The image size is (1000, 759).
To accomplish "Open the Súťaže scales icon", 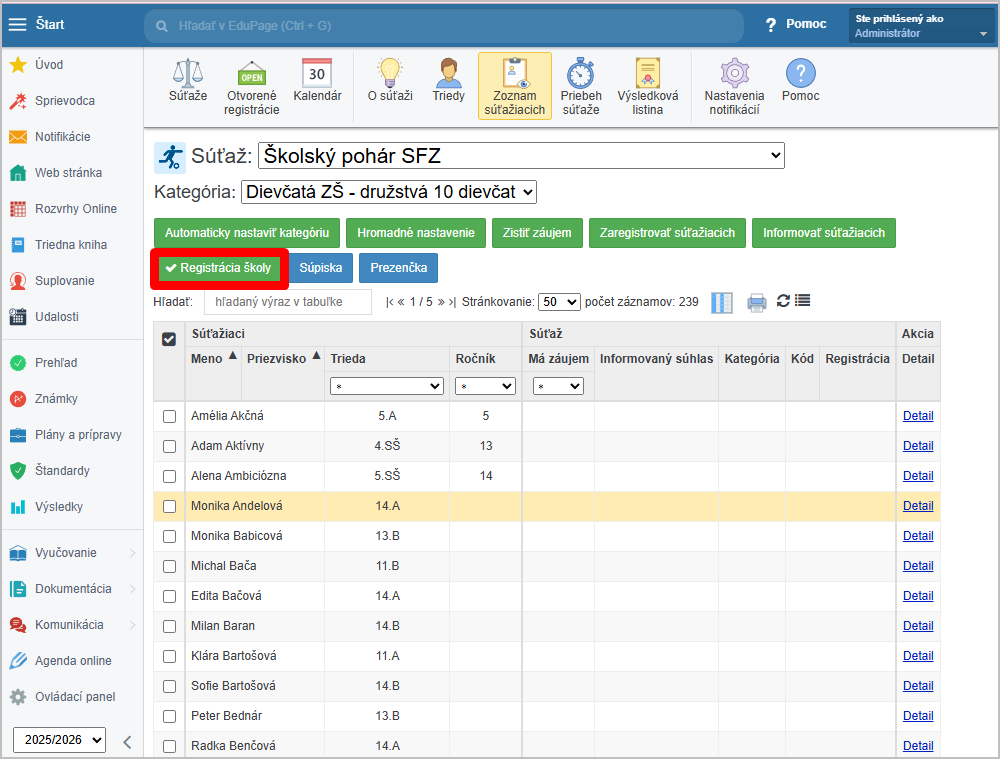I will (x=188, y=80).
